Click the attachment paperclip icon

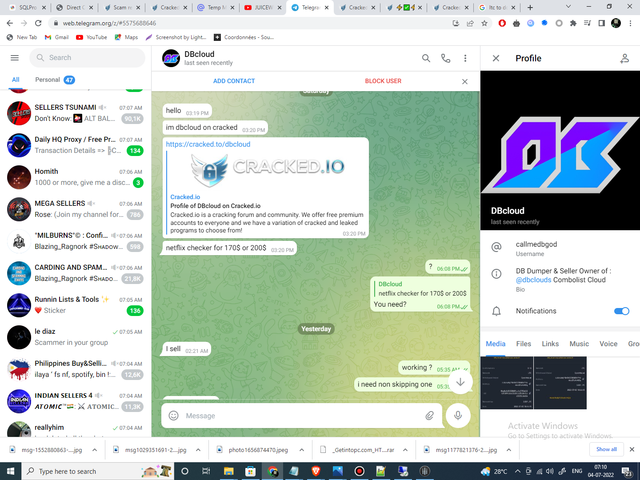pyautogui.click(x=429, y=416)
